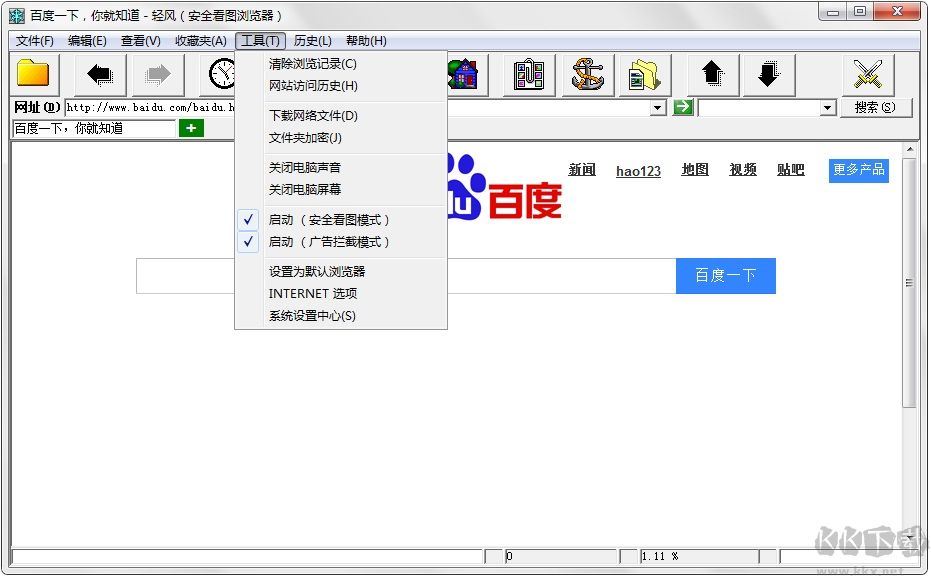This screenshot has height=578, width=931.
Task: Open a file using the yellow folder icon
Action: tap(34, 73)
